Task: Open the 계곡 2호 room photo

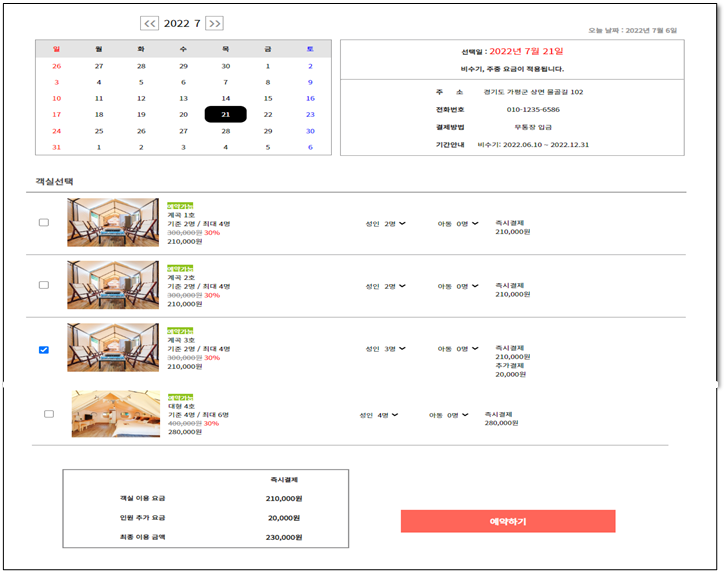Action: [113, 285]
